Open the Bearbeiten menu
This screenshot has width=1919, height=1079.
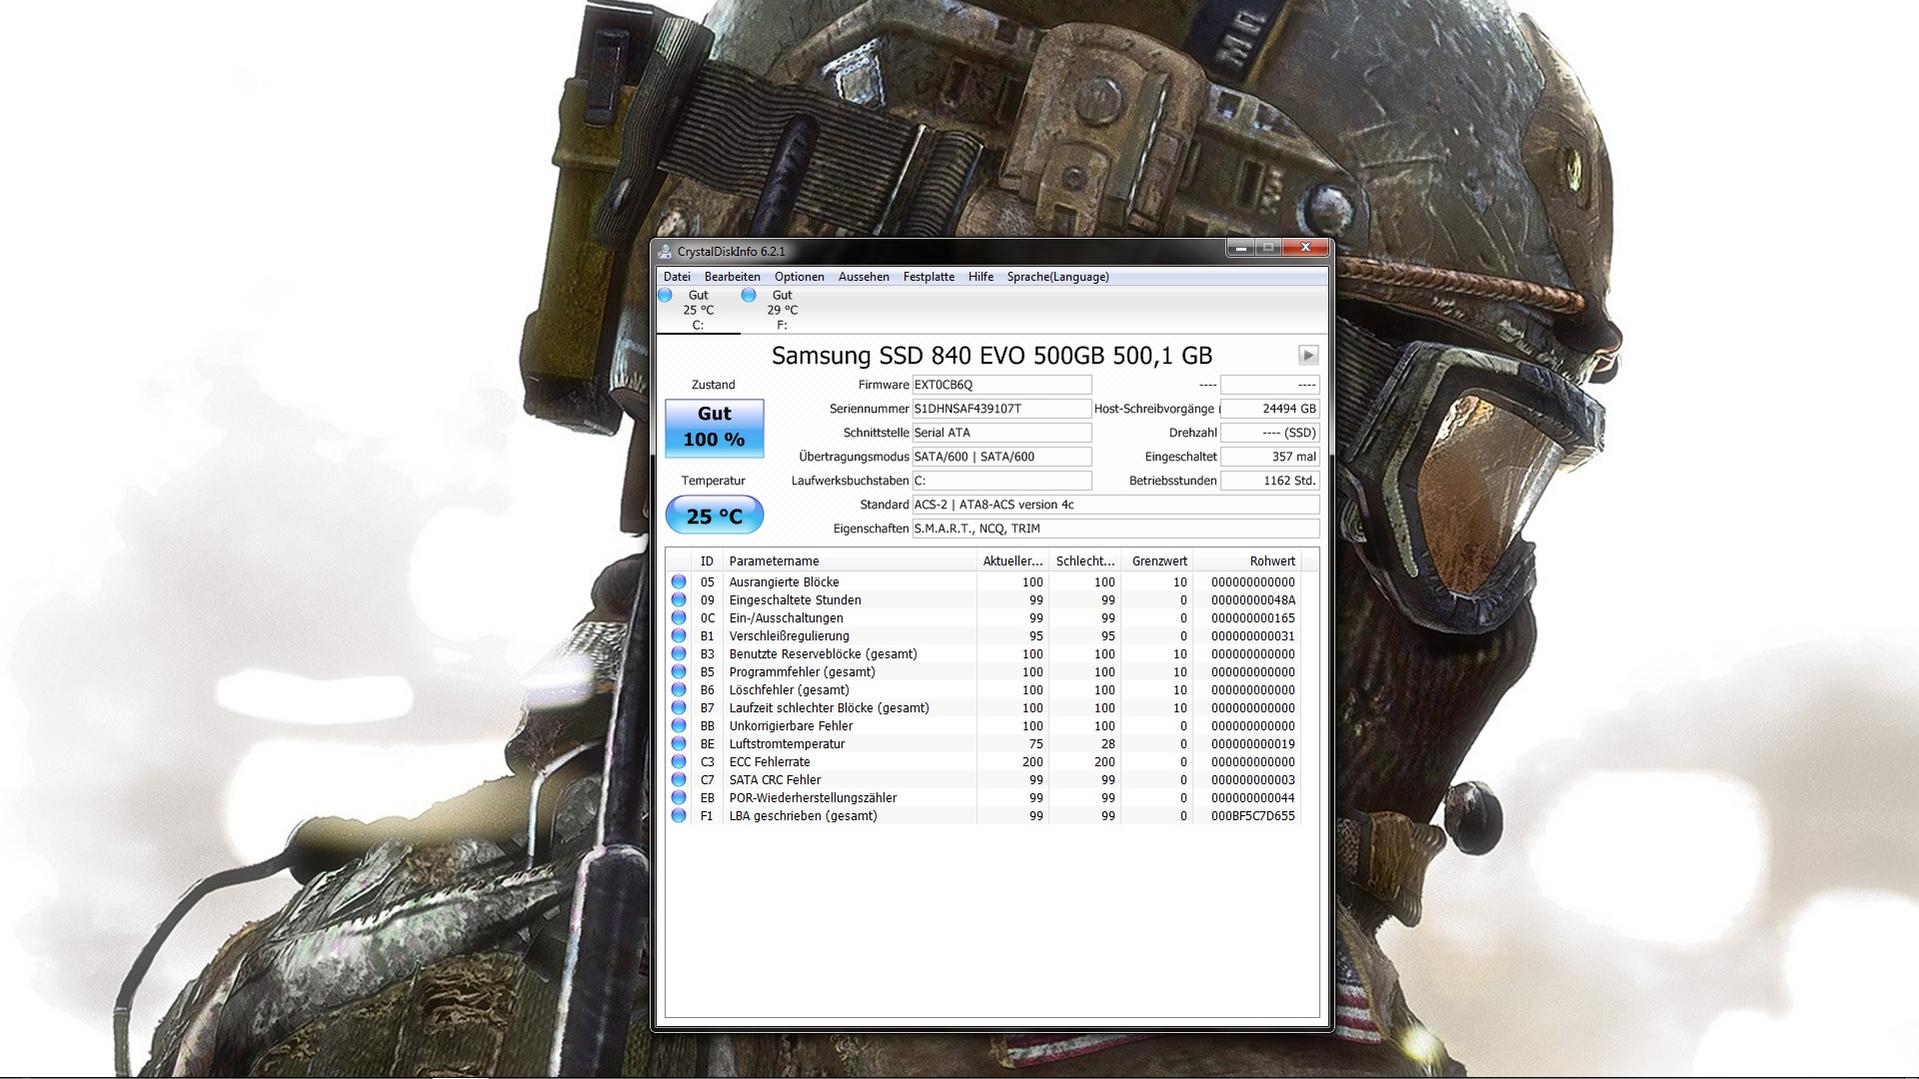pyautogui.click(x=732, y=277)
